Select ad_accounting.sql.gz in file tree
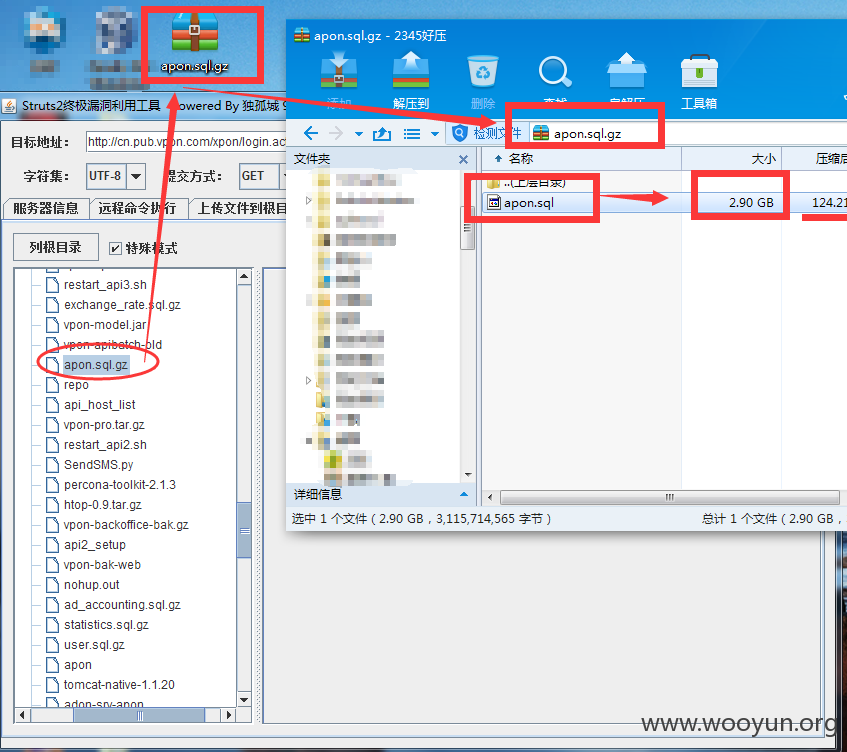 point(122,605)
